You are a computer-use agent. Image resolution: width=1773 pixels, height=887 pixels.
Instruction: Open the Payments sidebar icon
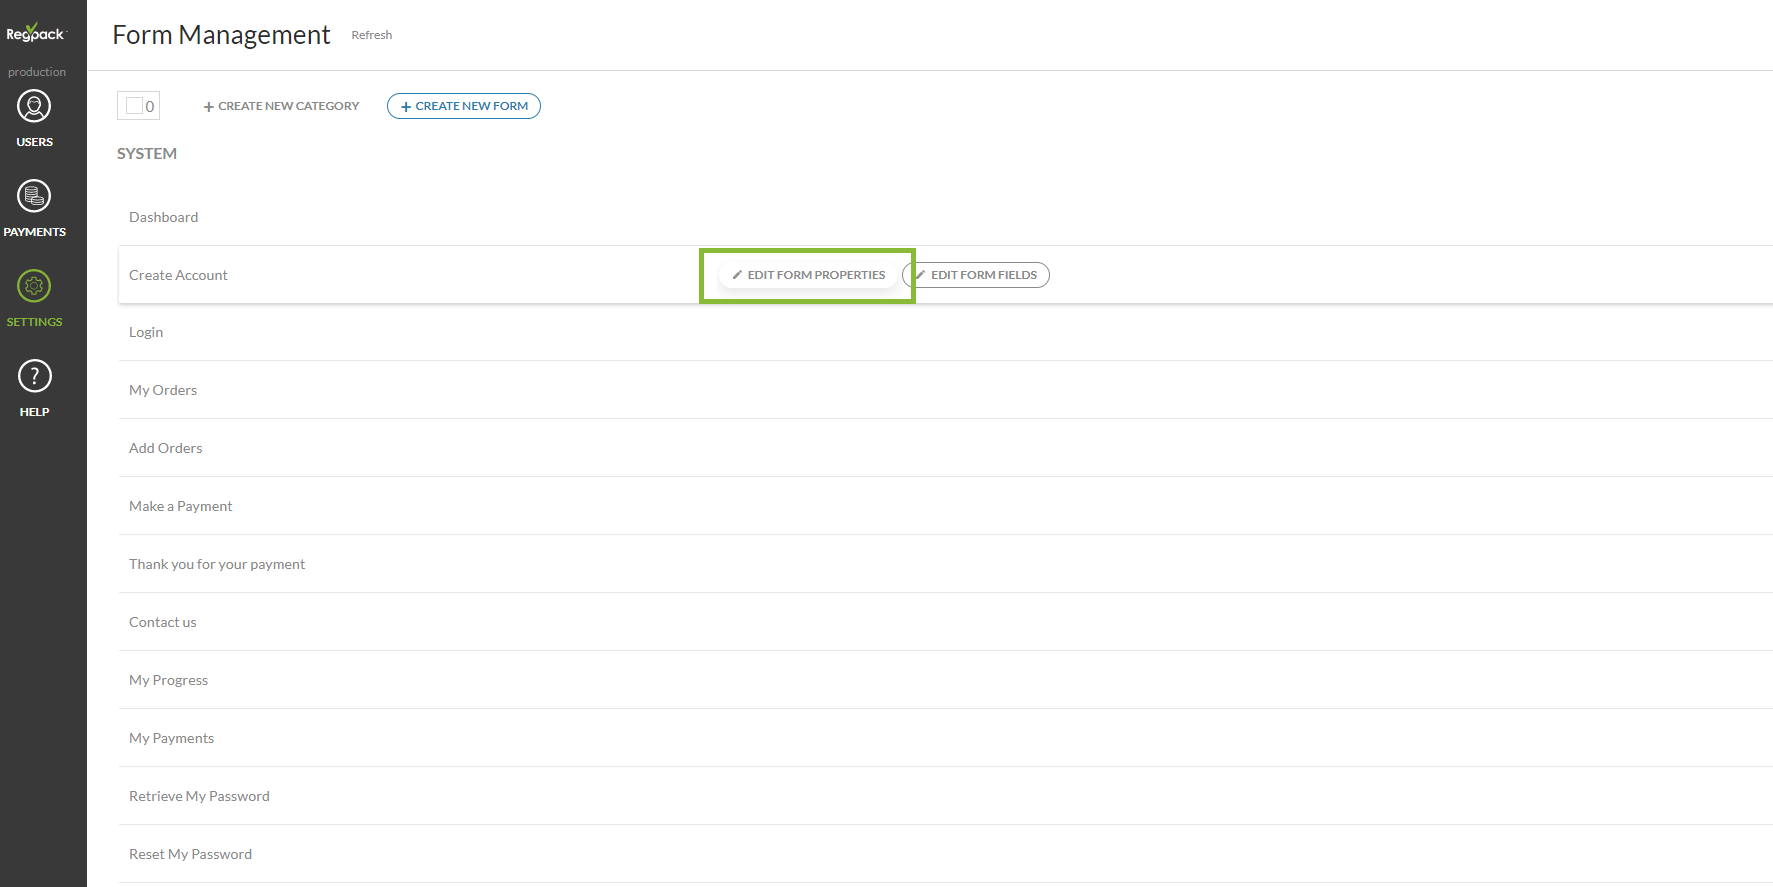[34, 197]
